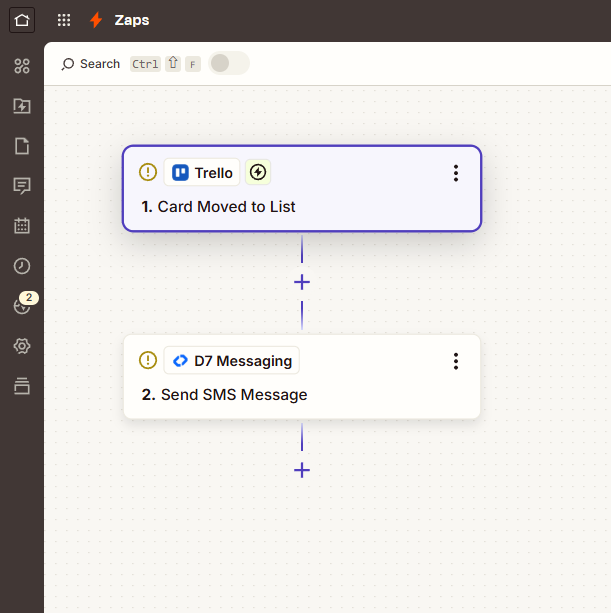Add a step between Trello and D7 Messaging
The image size is (611, 613).
(302, 282)
